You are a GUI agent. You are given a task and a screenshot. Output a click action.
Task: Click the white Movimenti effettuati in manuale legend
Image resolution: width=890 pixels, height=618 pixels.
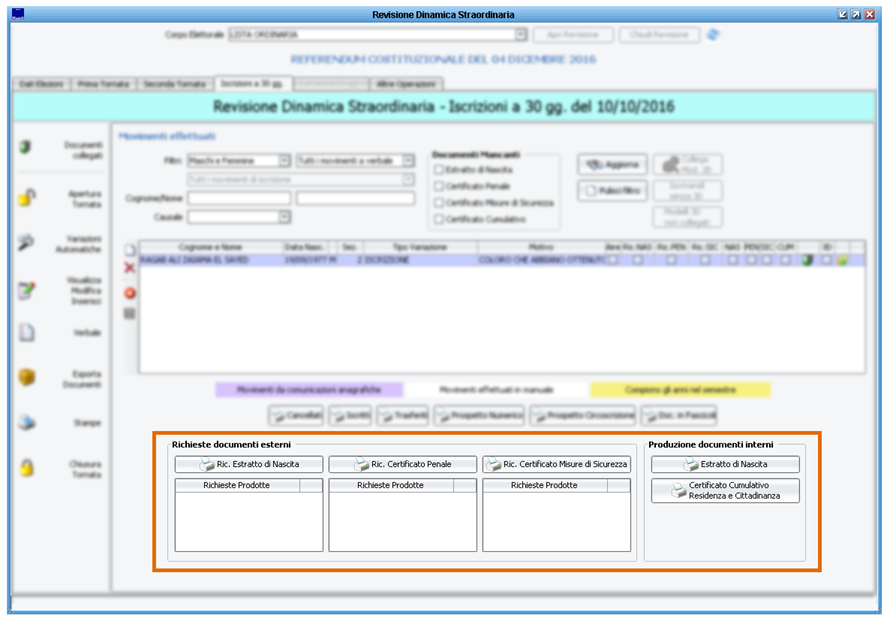click(497, 390)
